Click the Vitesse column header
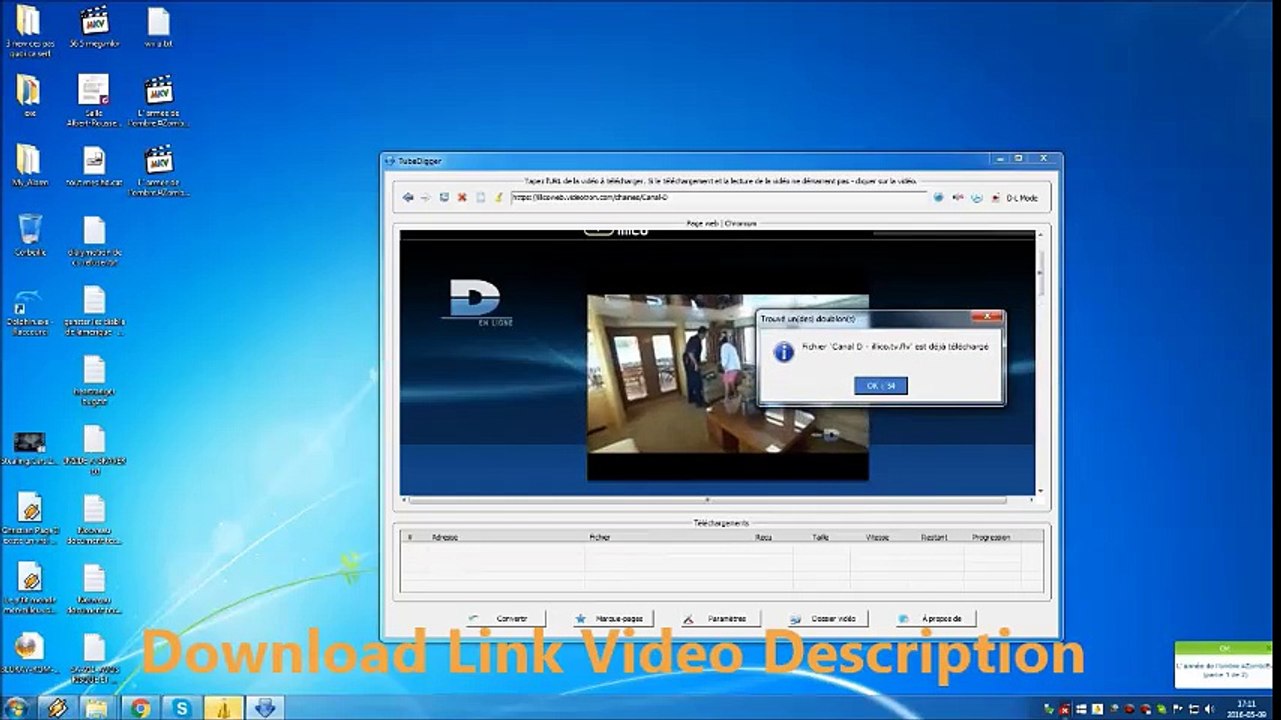Image resolution: width=1281 pixels, height=720 pixels. click(877, 538)
